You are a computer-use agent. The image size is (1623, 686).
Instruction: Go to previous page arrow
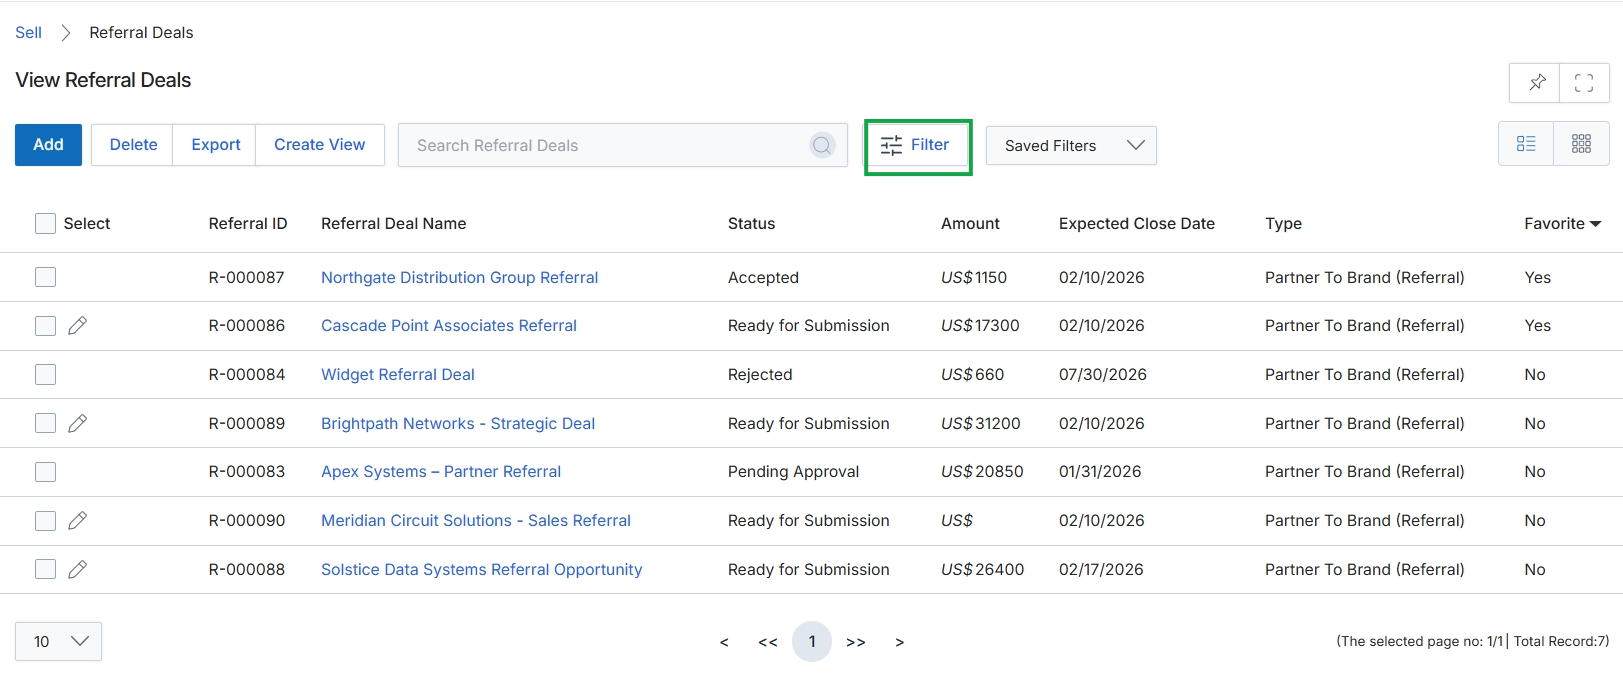724,642
